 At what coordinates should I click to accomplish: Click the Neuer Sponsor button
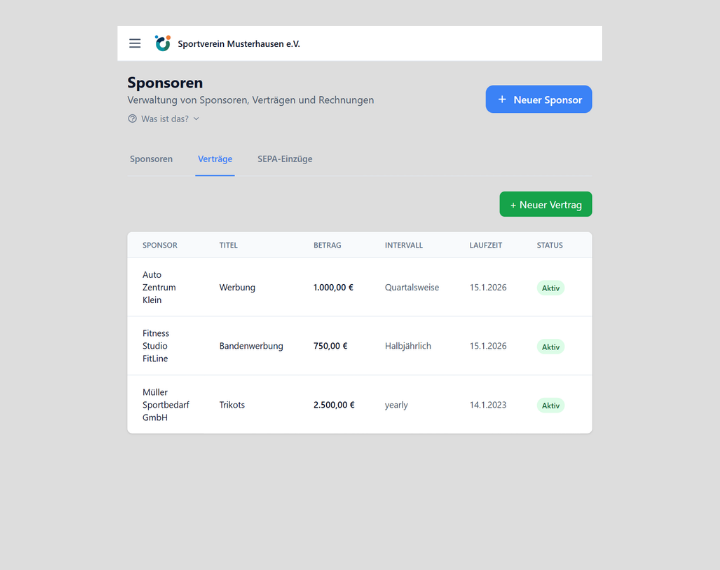coord(538,100)
